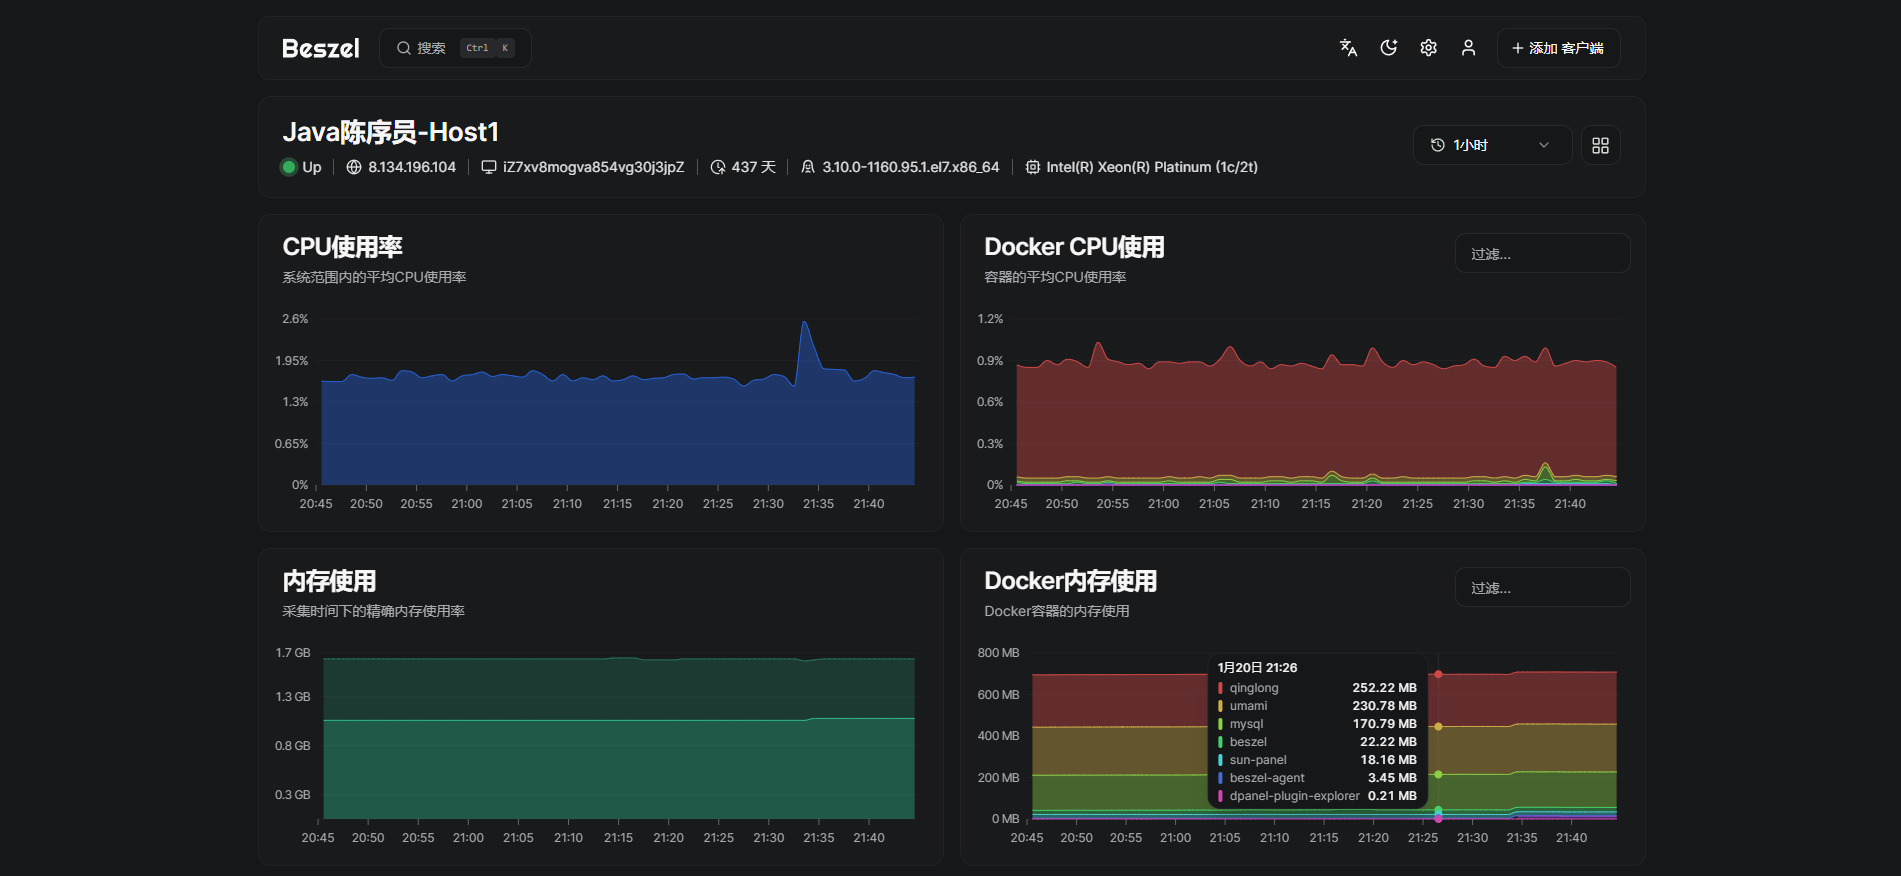The width and height of the screenshot is (1901, 876).
Task: Click the clock icon beside 437 天 uptime
Action: pyautogui.click(x=718, y=167)
